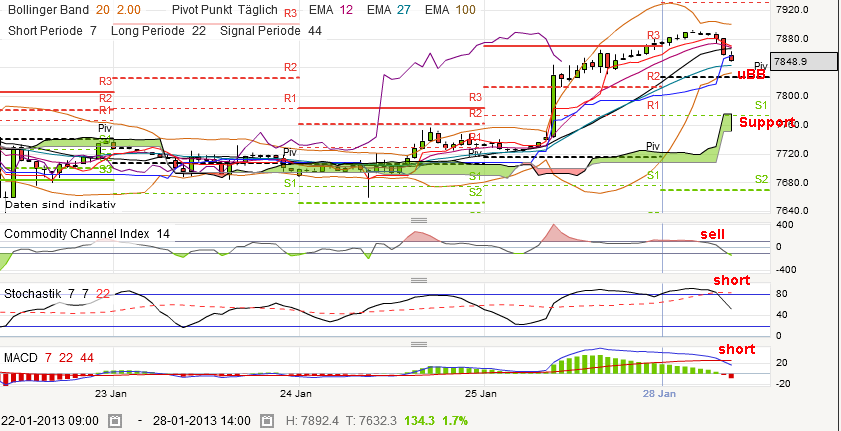Select the Stochastik 7 7 22 title
Viewport: 841px width, 431px height.
[57, 293]
